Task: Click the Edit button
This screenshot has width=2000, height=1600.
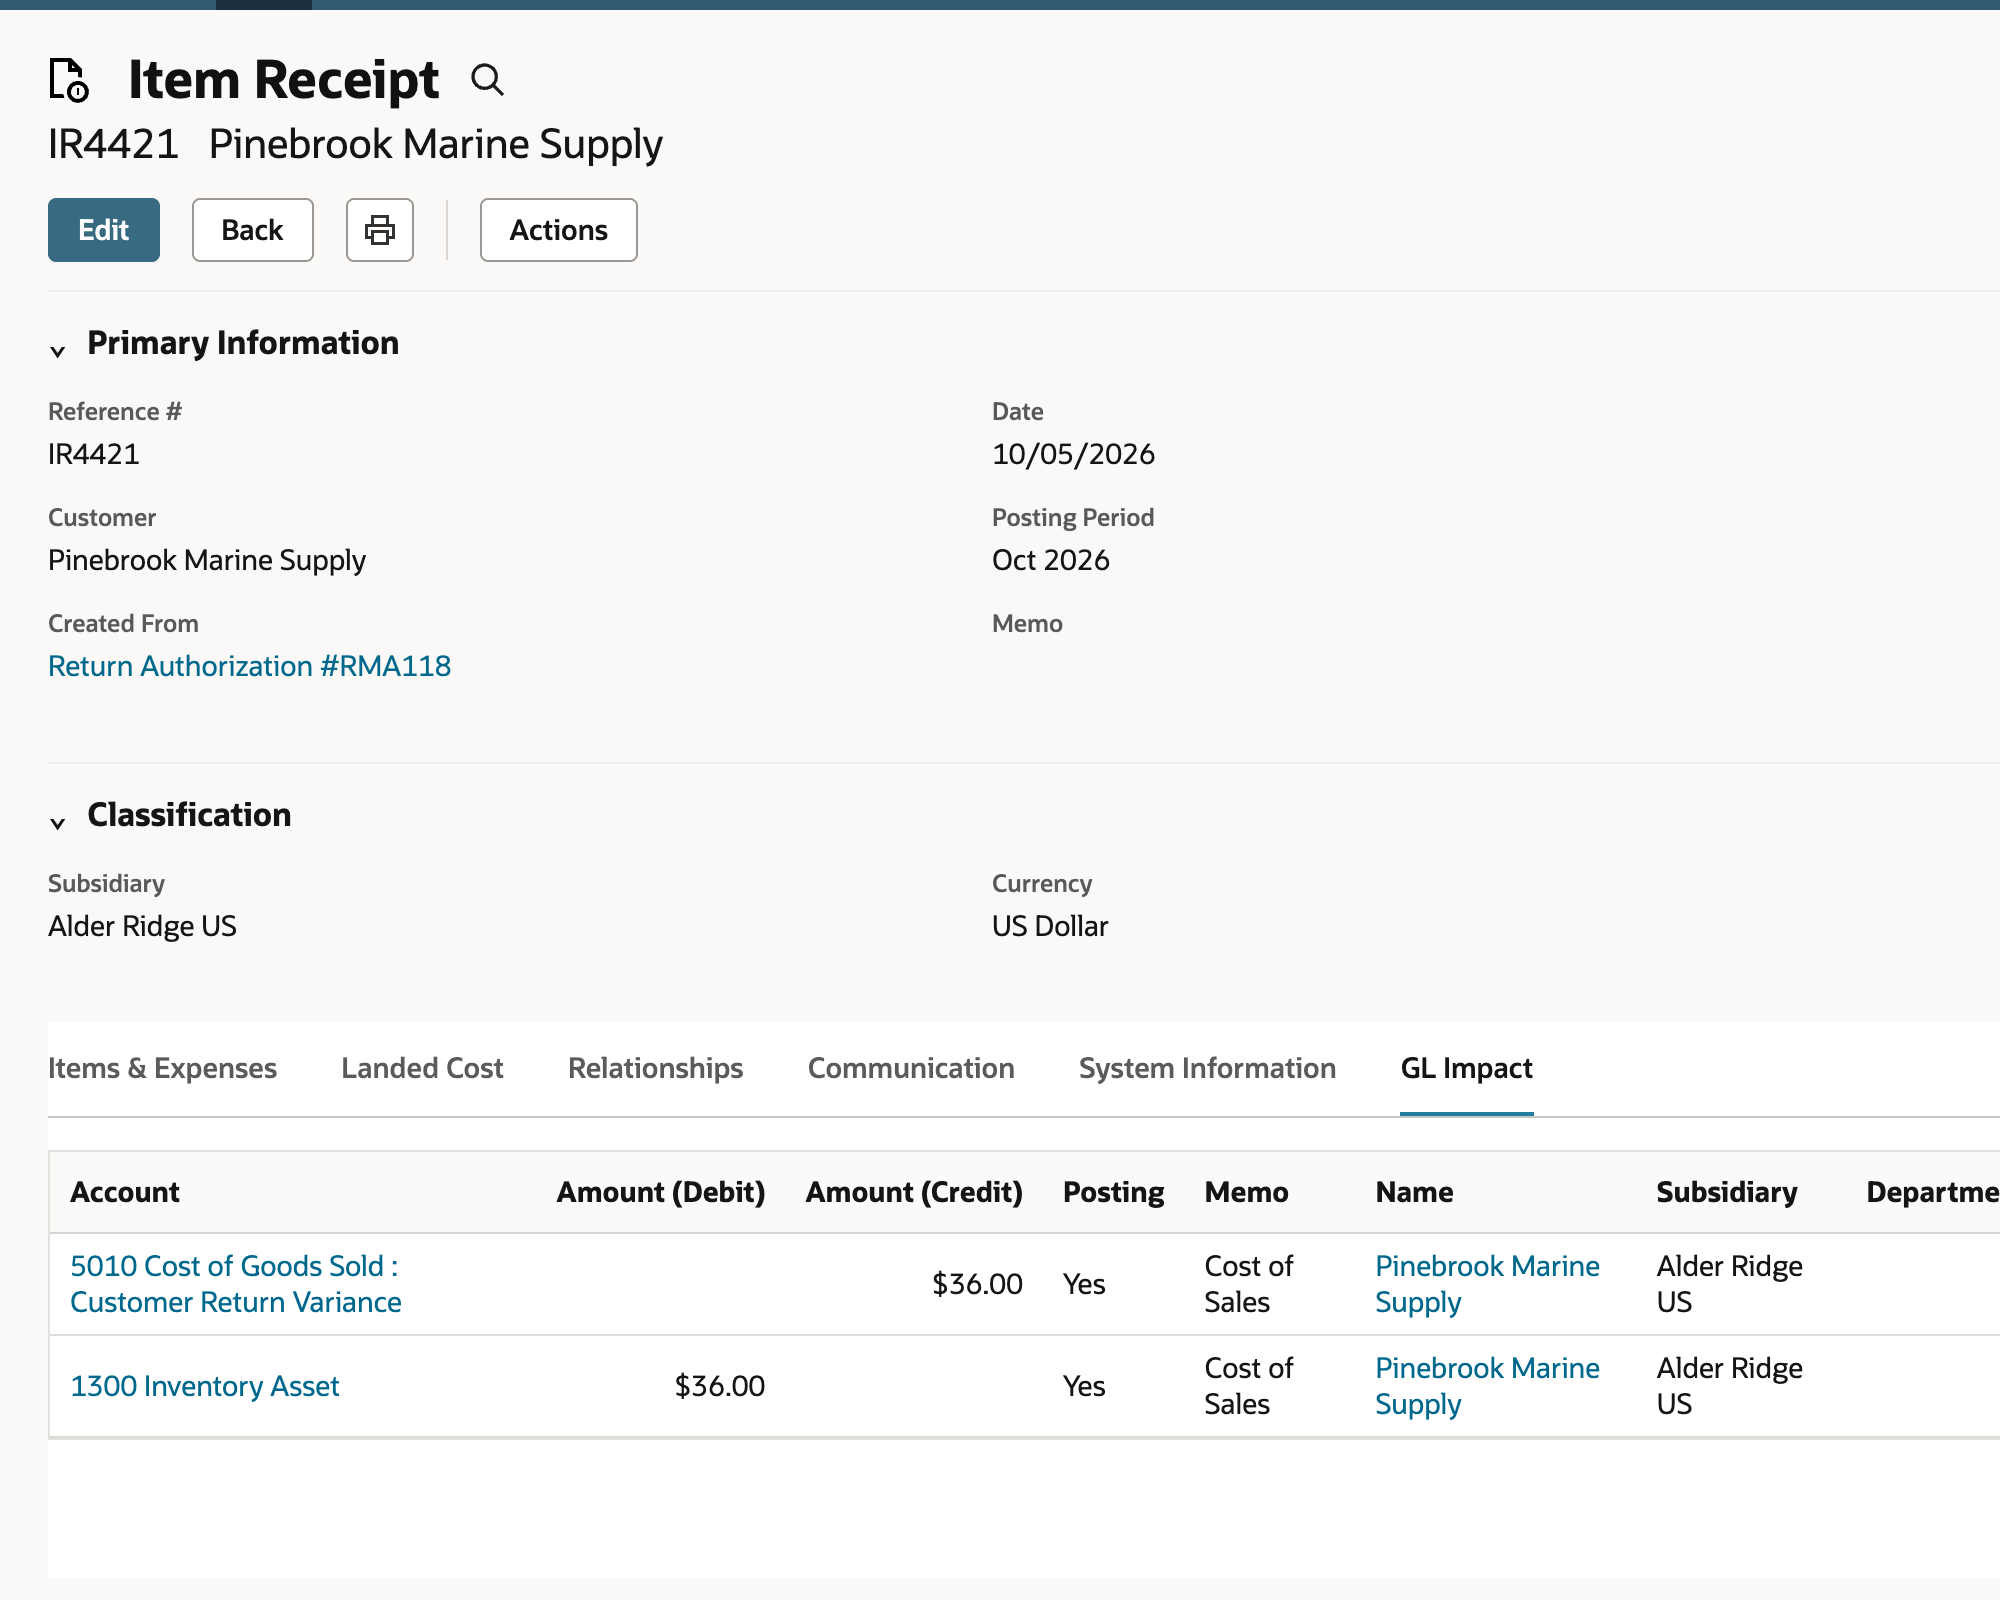Action: click(104, 230)
